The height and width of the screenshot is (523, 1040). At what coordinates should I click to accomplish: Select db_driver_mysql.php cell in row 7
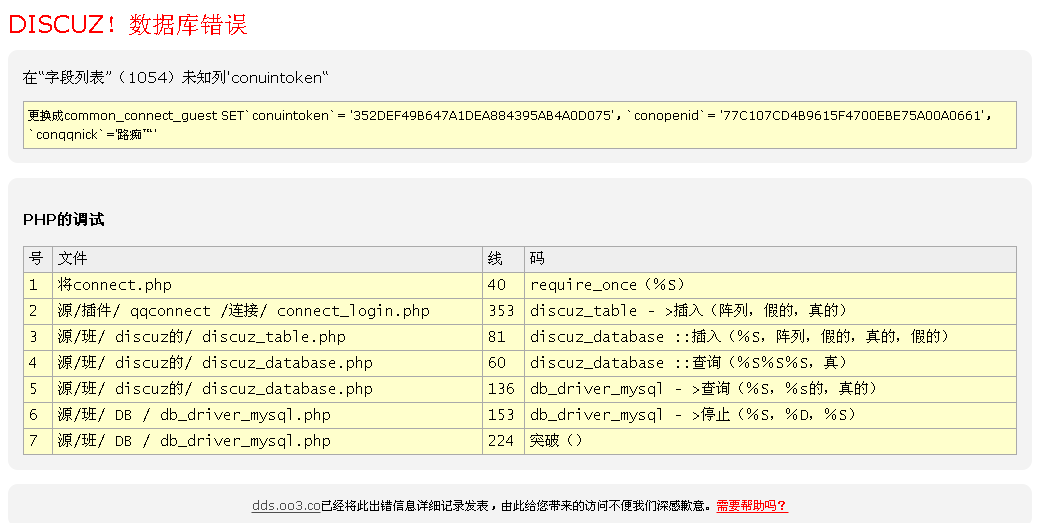pyautogui.click(x=267, y=441)
